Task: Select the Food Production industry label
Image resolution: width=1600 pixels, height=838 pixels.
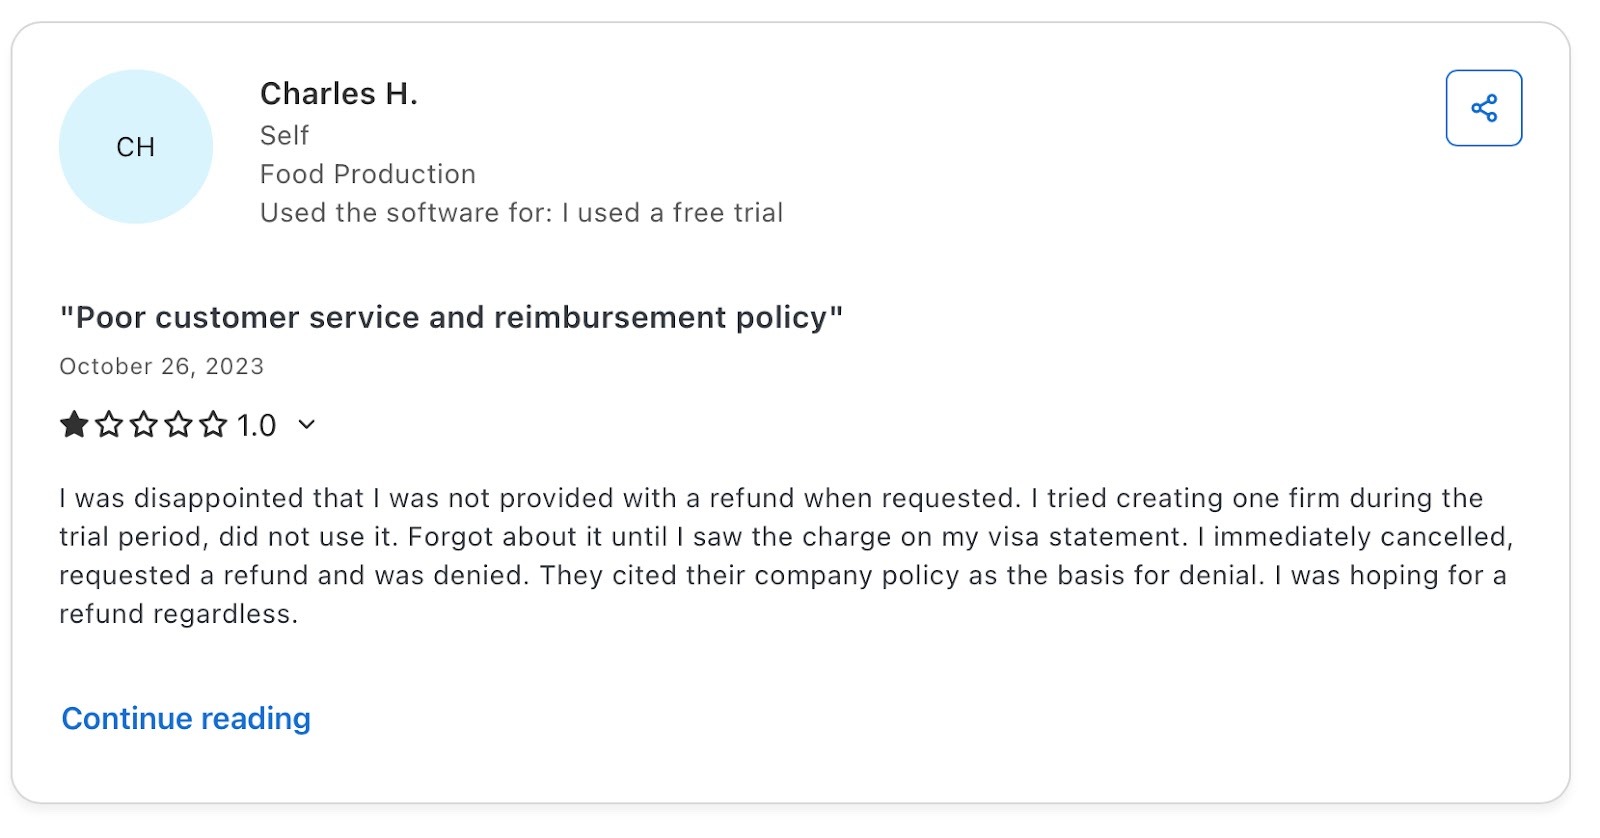Action: (368, 174)
